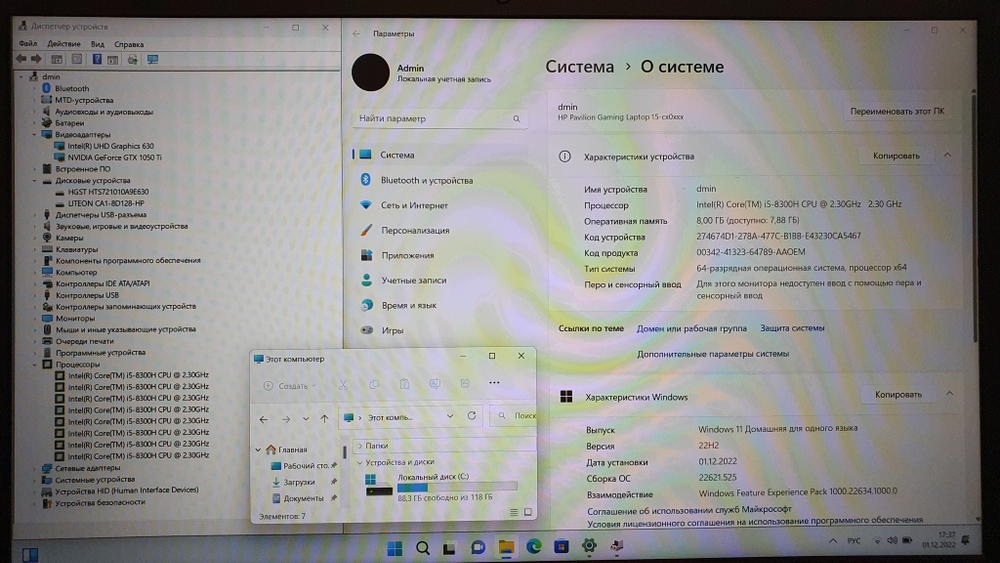Click Система breadcrumb in Settings header
This screenshot has height=563, width=1000.
[x=579, y=67]
